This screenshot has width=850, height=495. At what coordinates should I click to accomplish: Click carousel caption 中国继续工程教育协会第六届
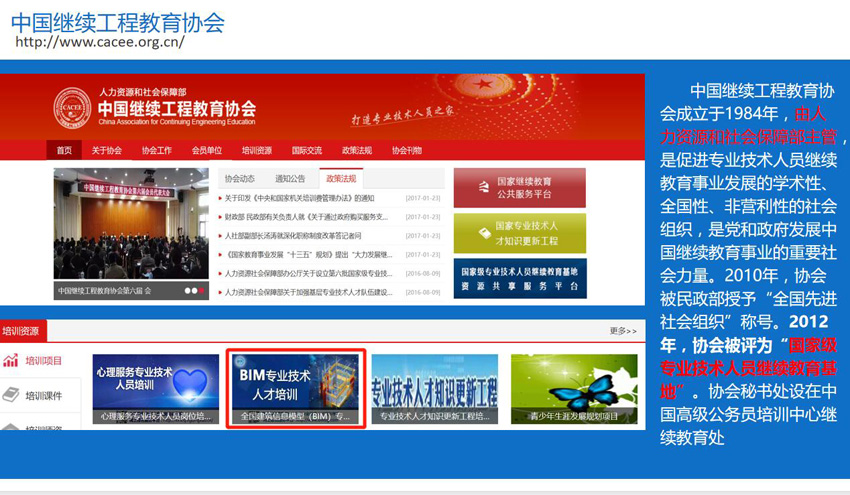coord(105,291)
